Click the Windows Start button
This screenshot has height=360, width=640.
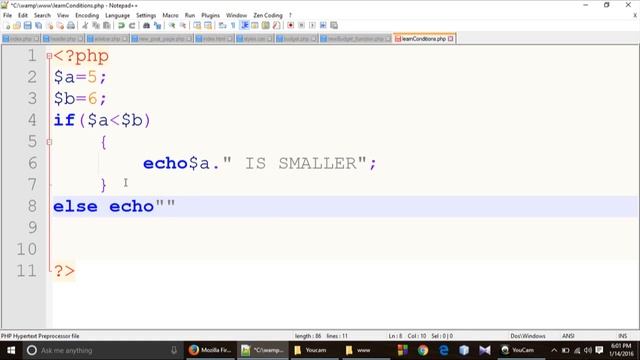coord(11,350)
